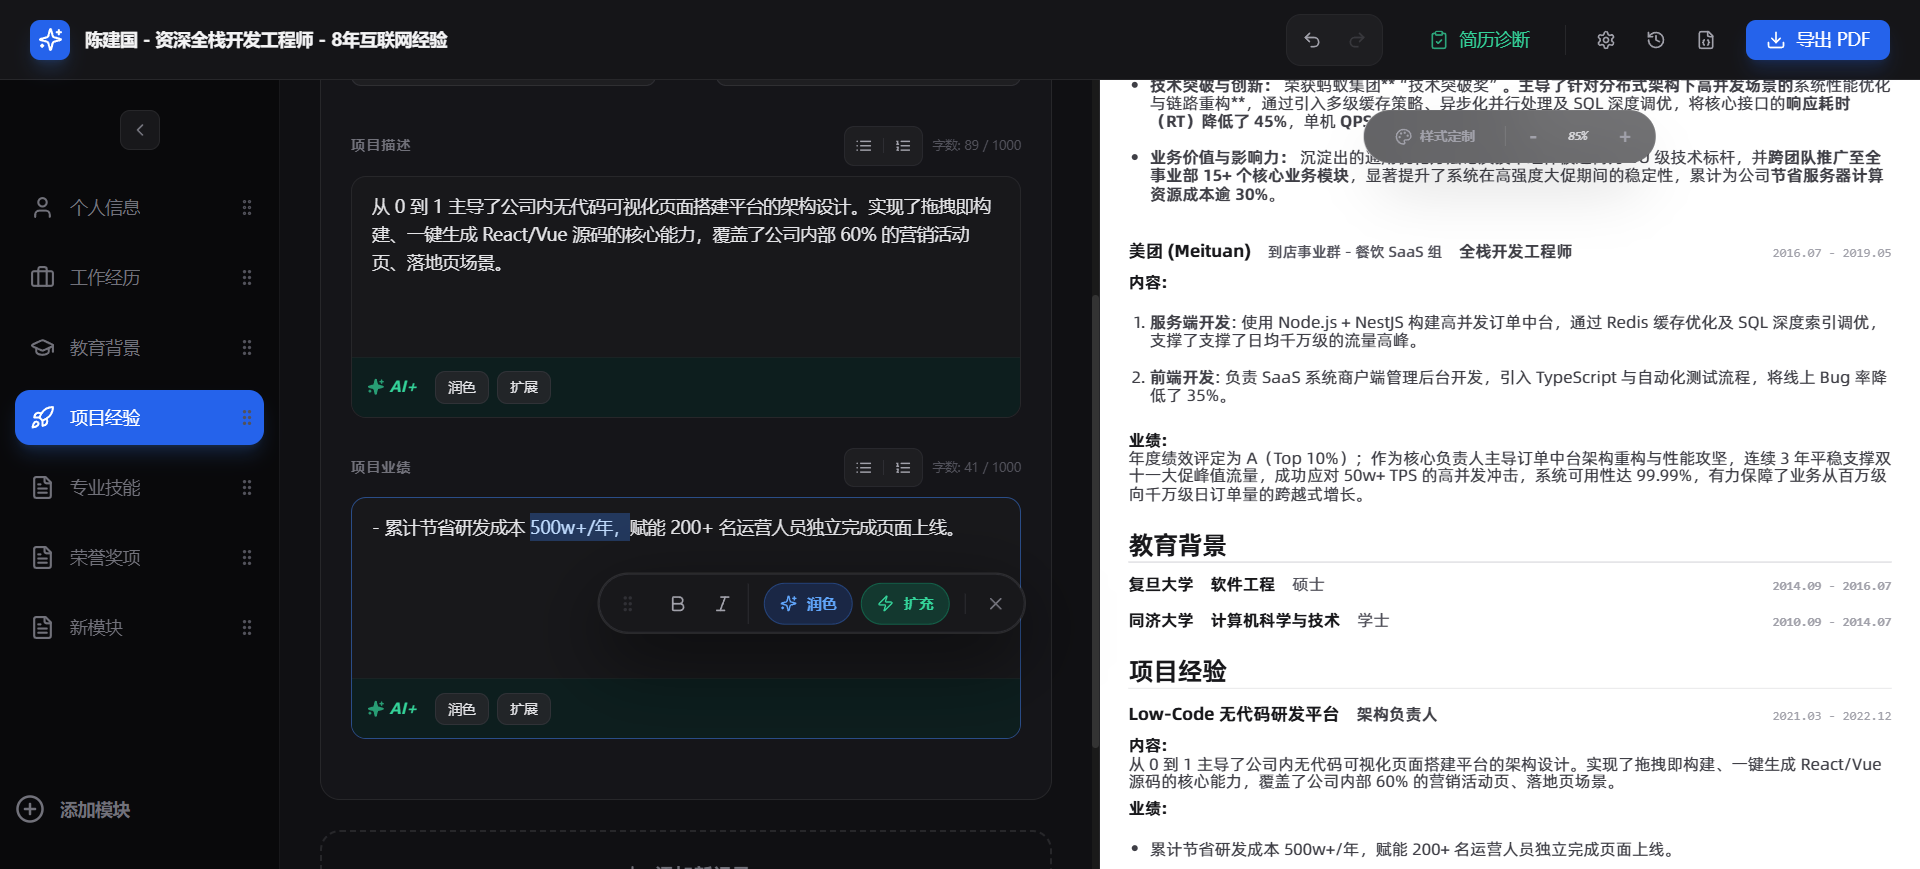Click 教育背景 heading in preview
The image size is (1920, 869).
(x=1177, y=545)
